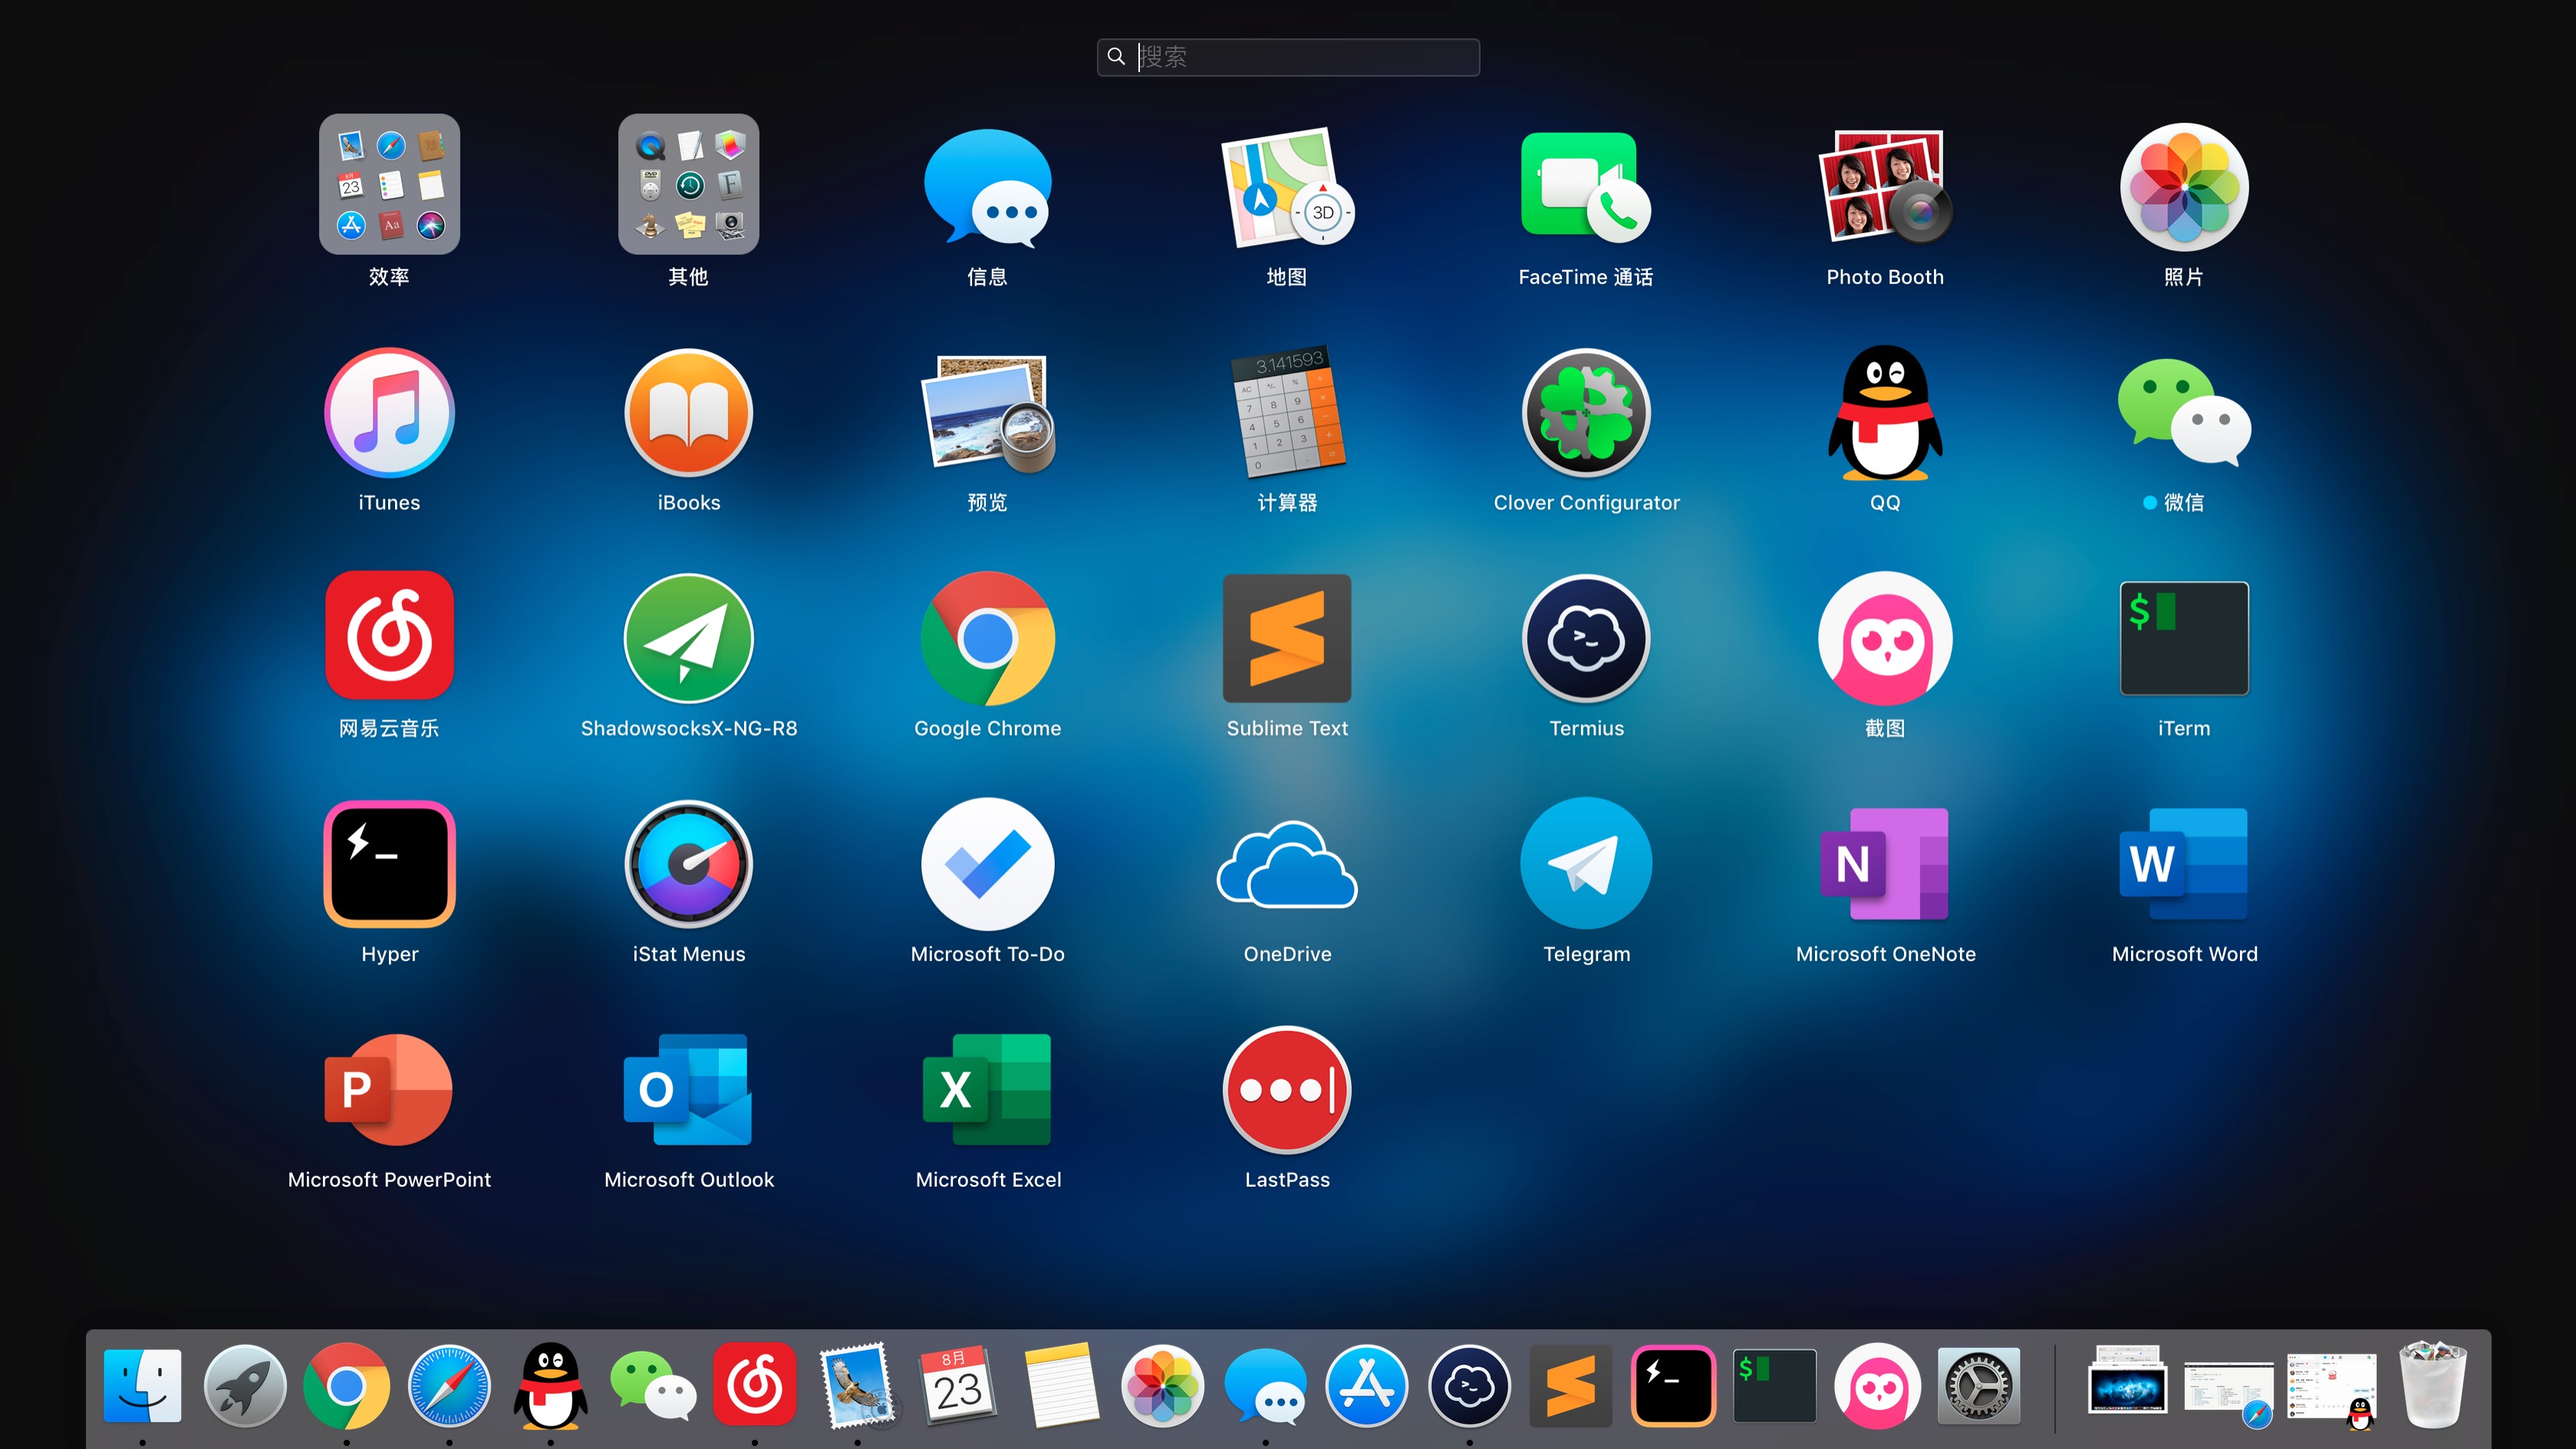Open App Store from the Dock
This screenshot has height=1449, width=2576.
coord(1366,1385)
